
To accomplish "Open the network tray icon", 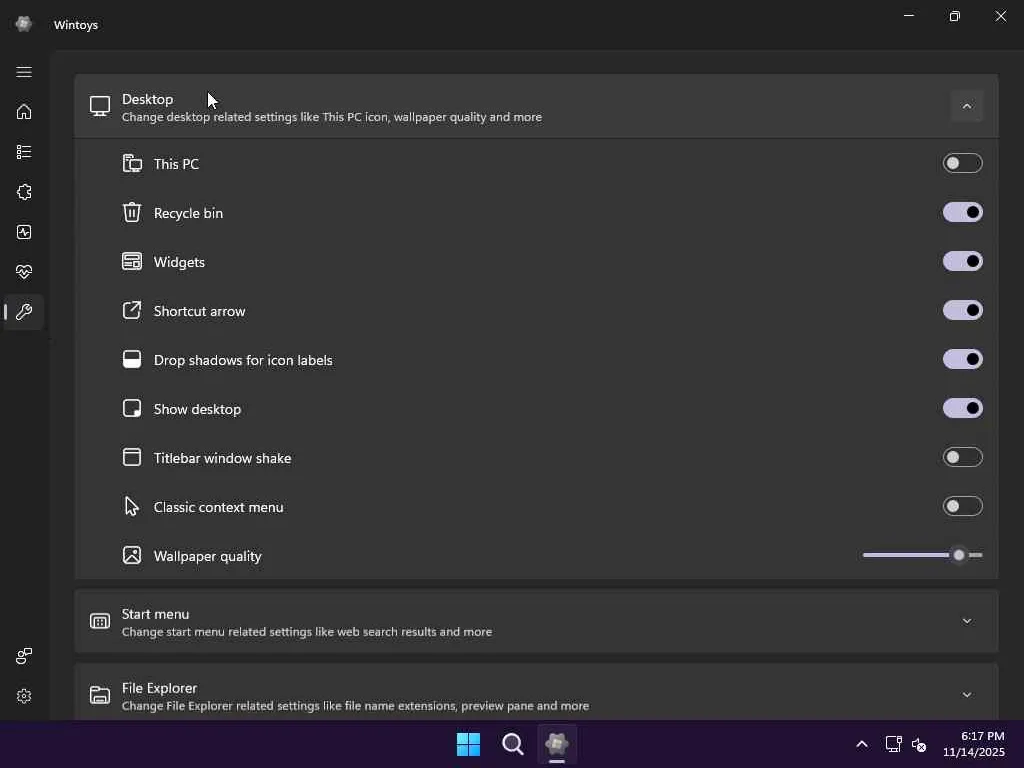I will [893, 744].
